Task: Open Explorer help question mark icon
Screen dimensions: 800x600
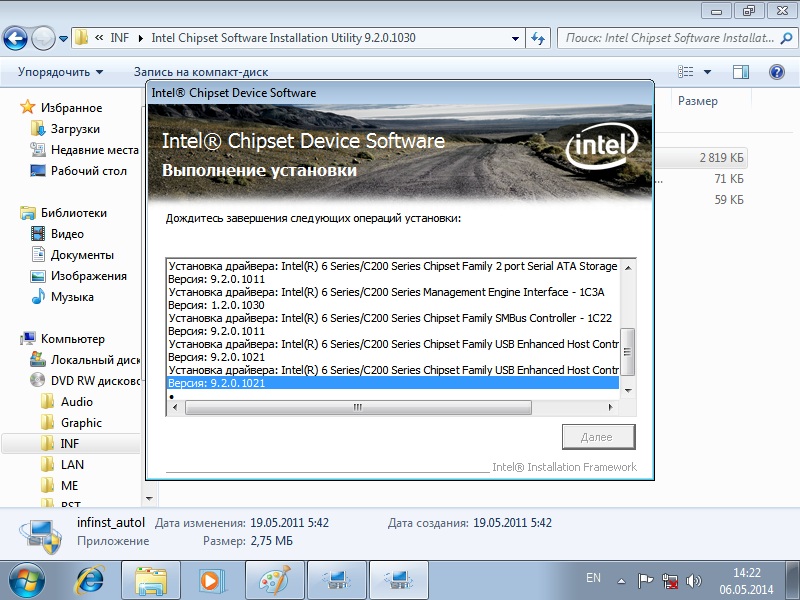Action: click(x=777, y=72)
